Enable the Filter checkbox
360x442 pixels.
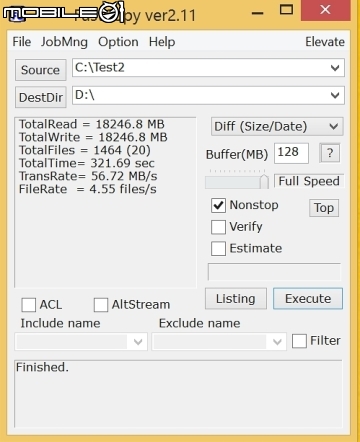[299, 341]
